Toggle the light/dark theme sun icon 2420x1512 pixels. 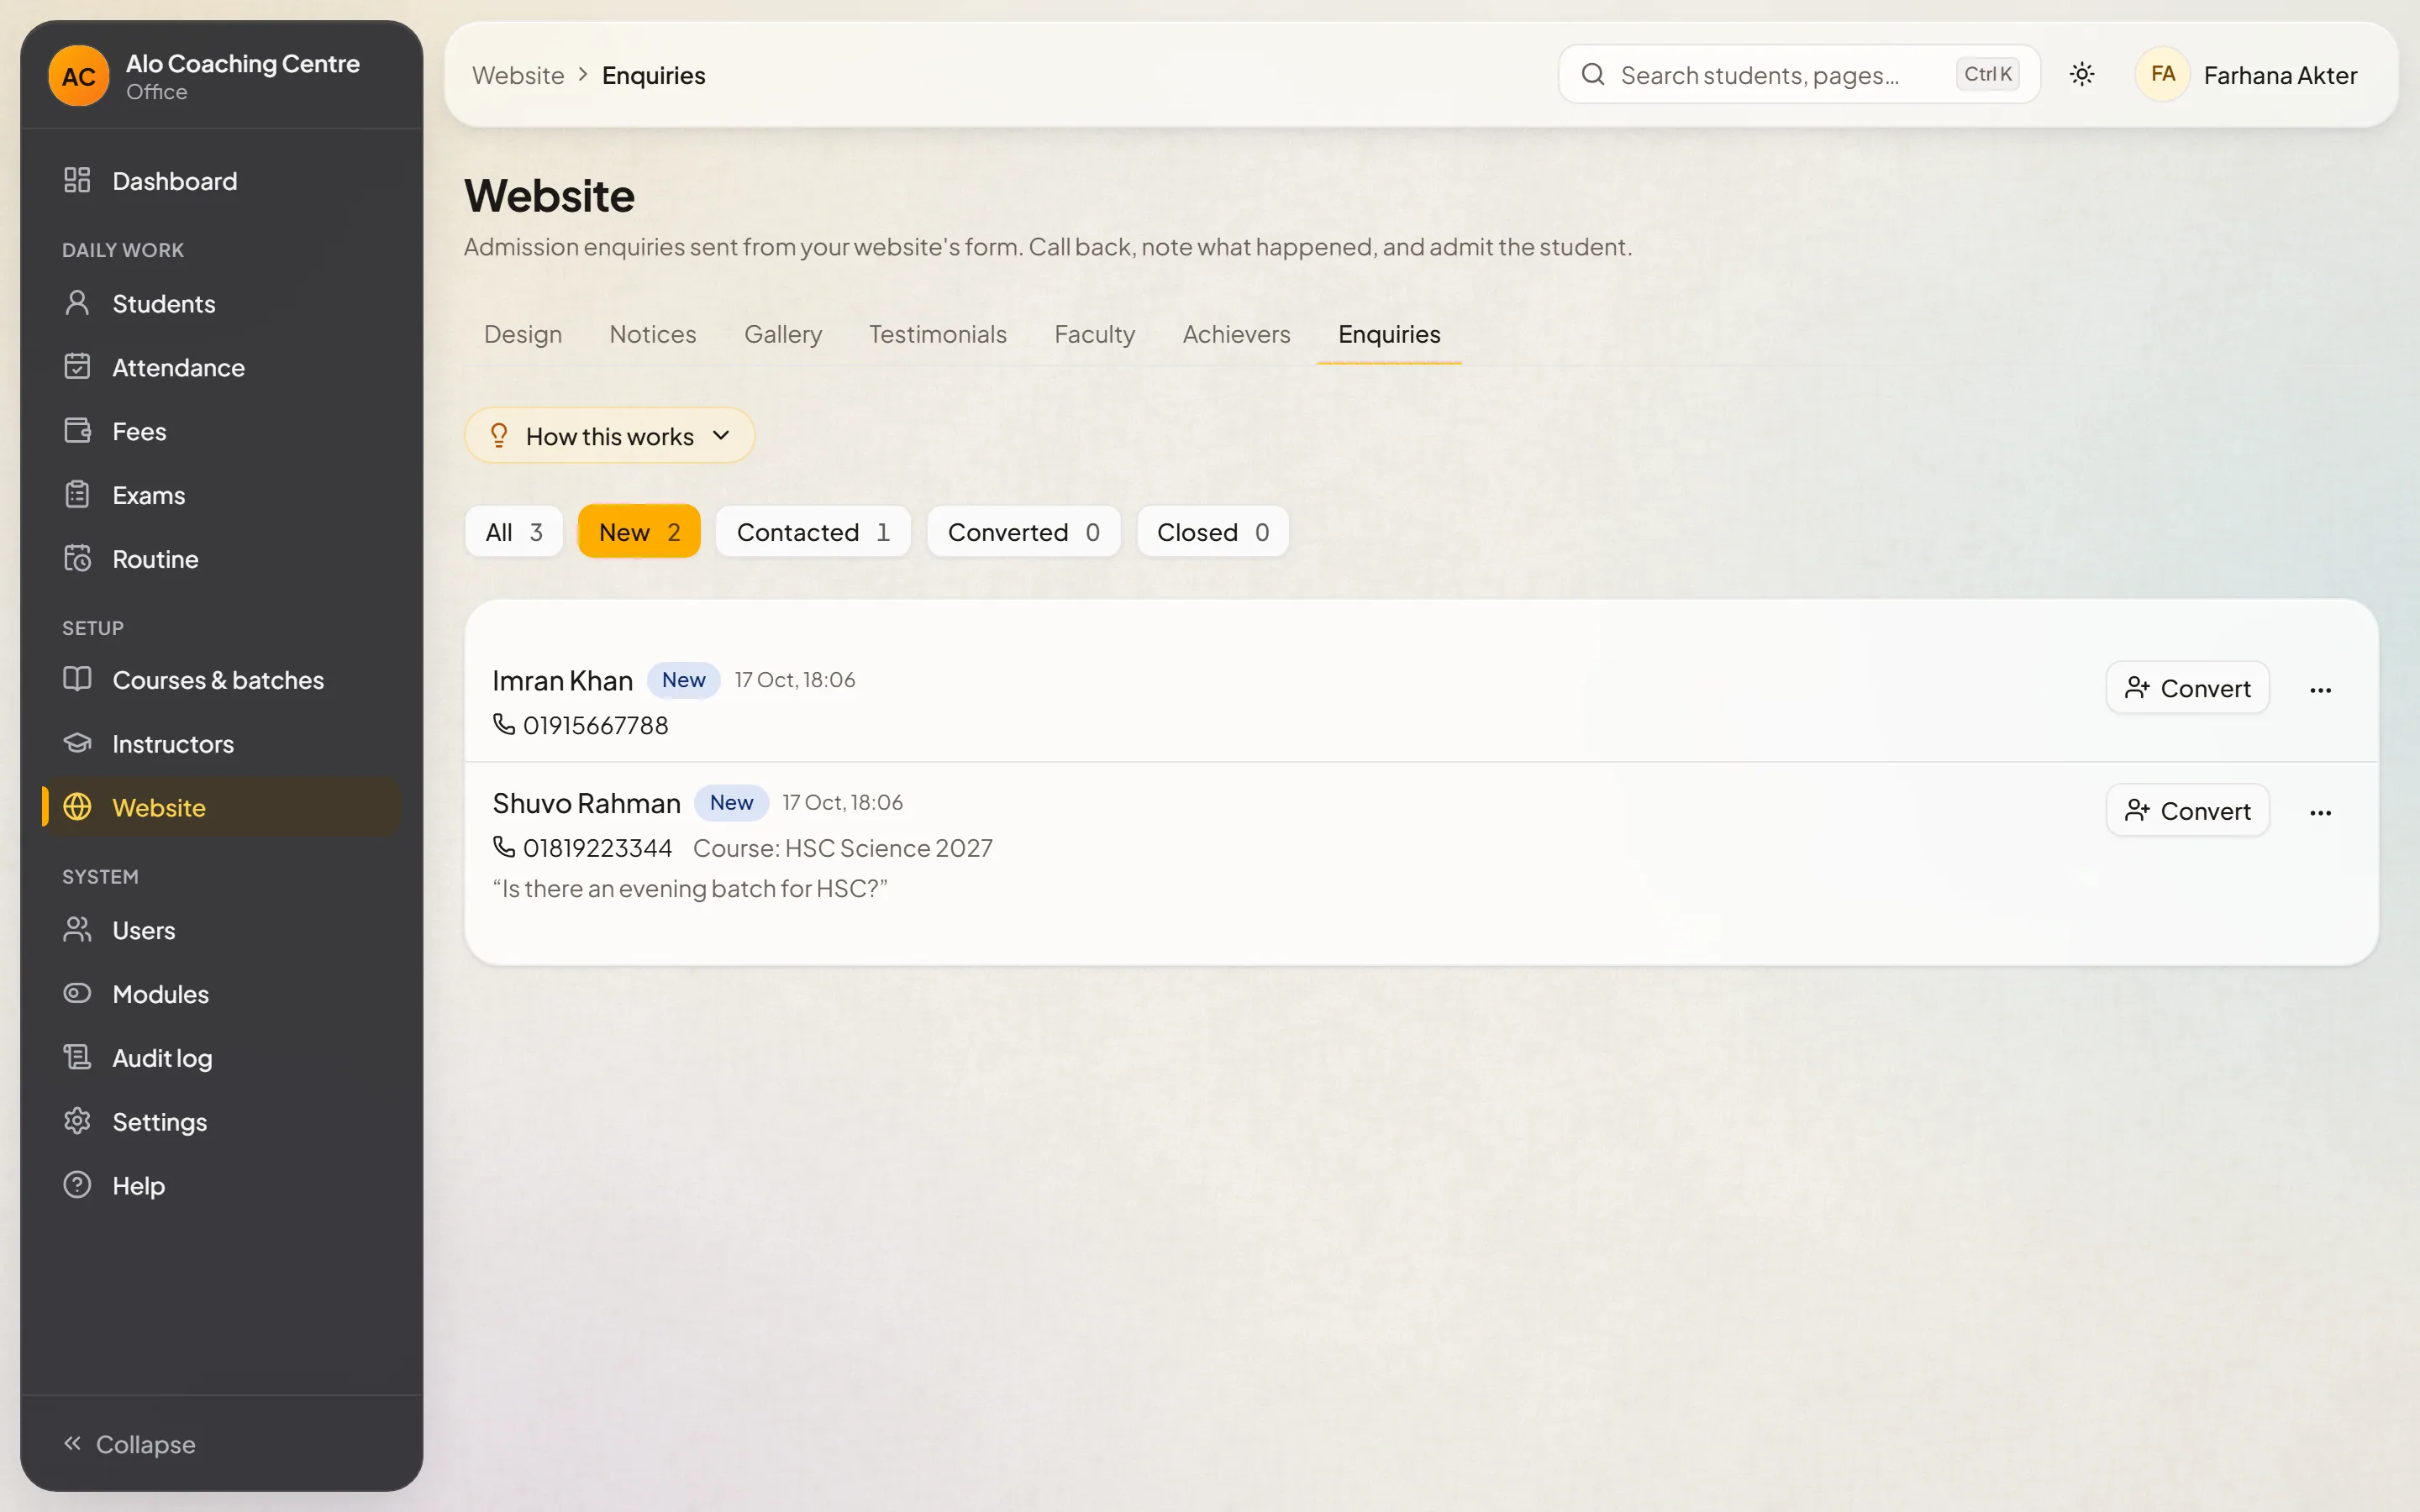(2082, 75)
